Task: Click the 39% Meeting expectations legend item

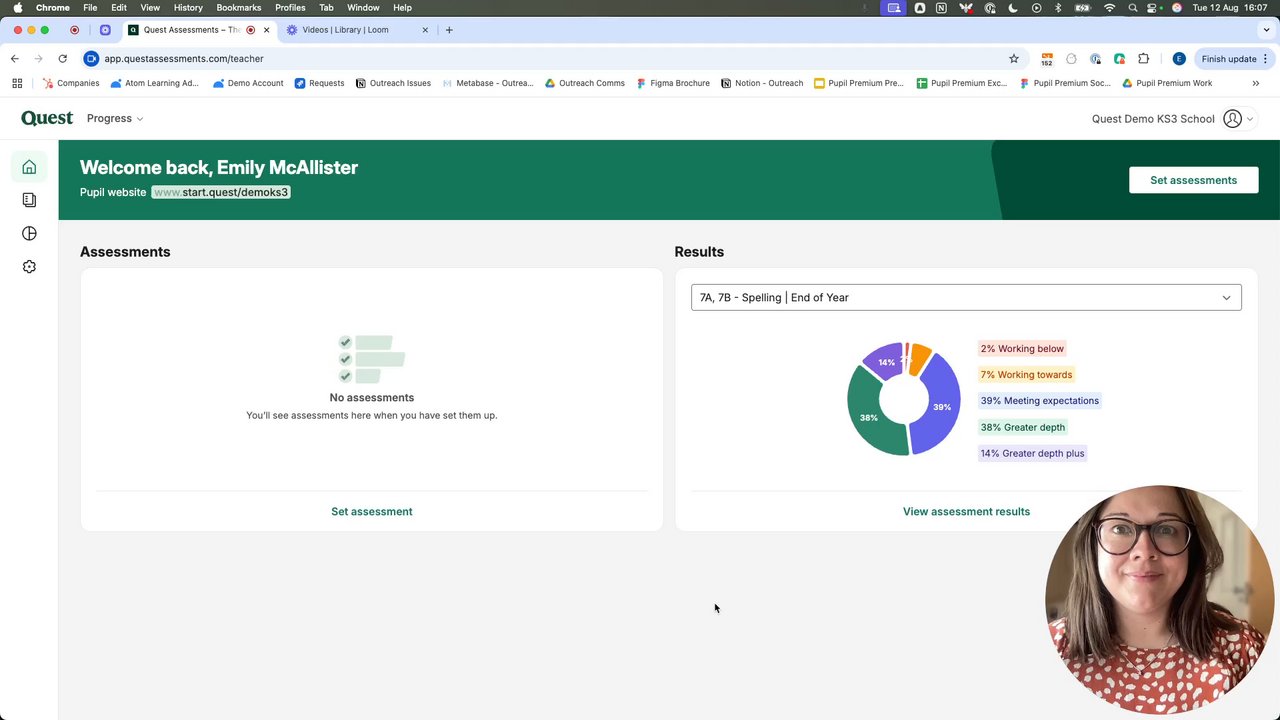Action: 1039,401
